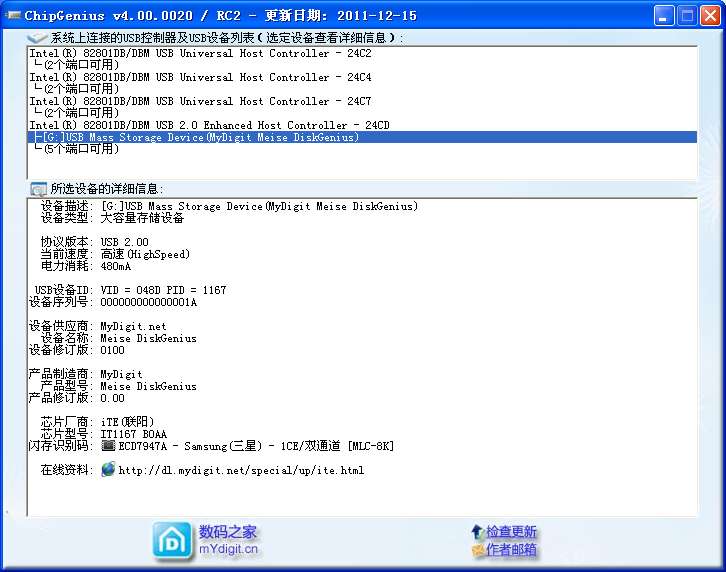Click the author email envelope icon
The height and width of the screenshot is (572, 726).
tap(477, 550)
